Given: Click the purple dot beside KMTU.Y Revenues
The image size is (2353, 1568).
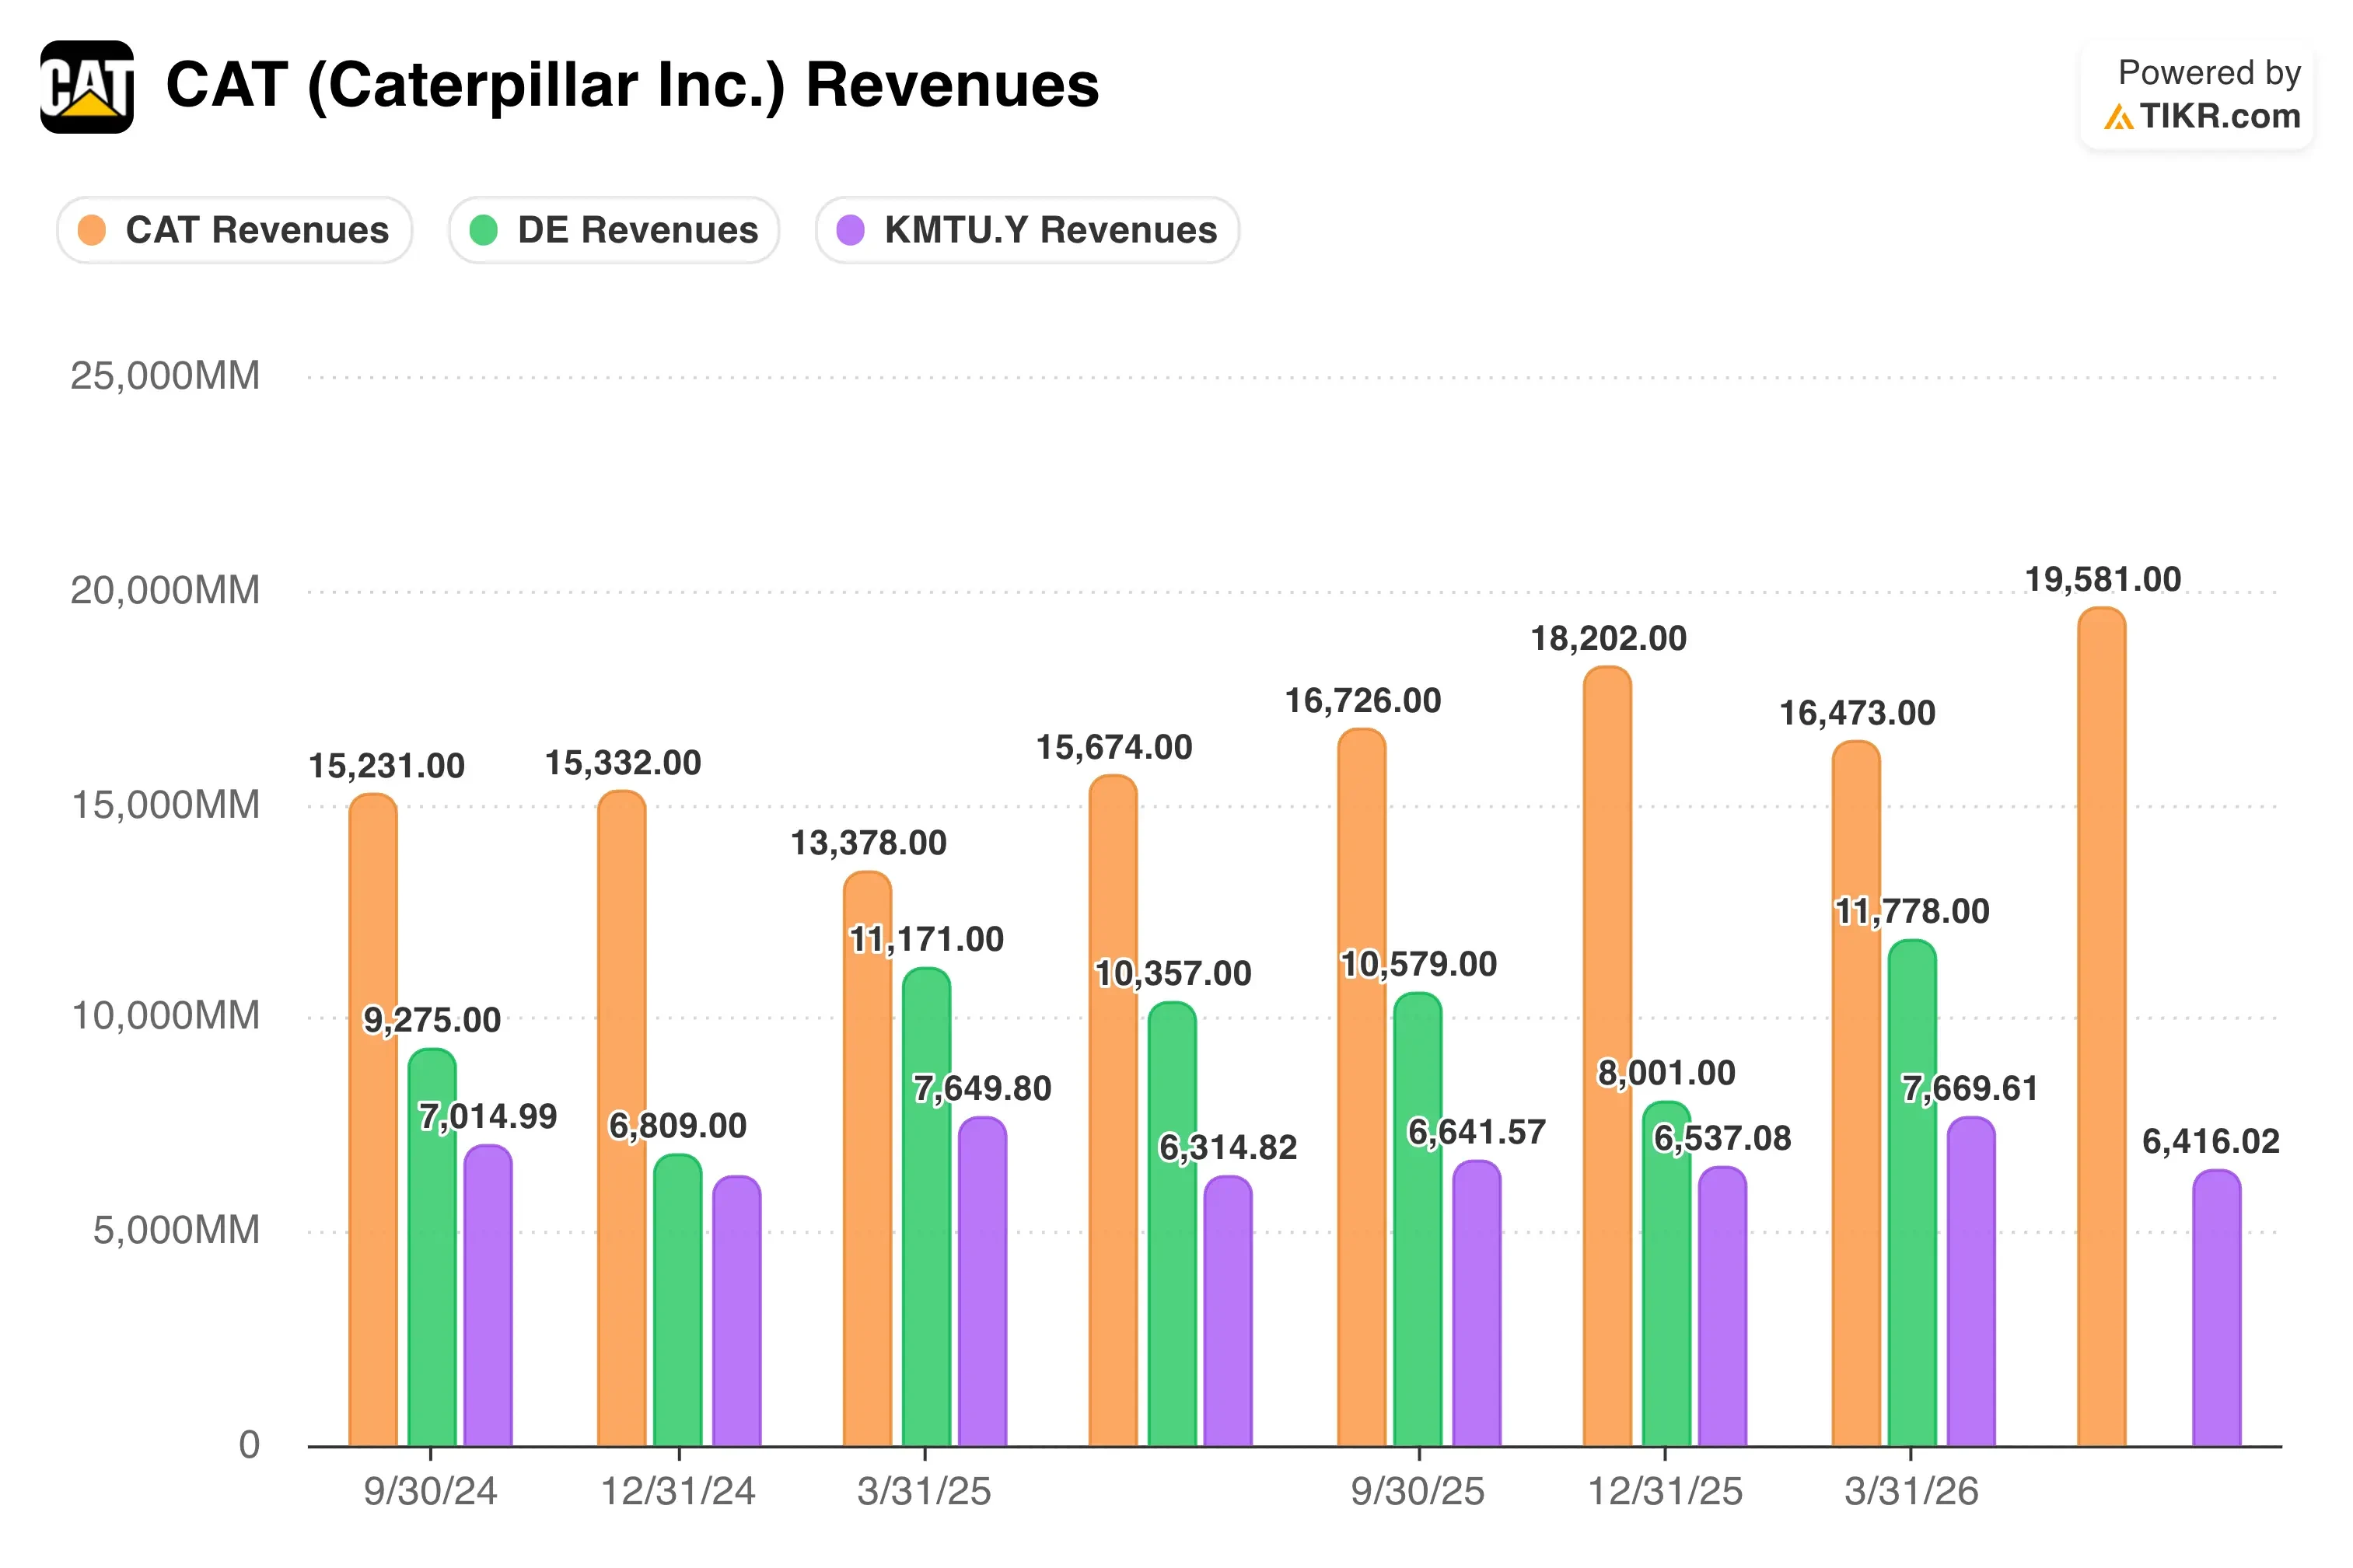Looking at the screenshot, I should (x=850, y=230).
